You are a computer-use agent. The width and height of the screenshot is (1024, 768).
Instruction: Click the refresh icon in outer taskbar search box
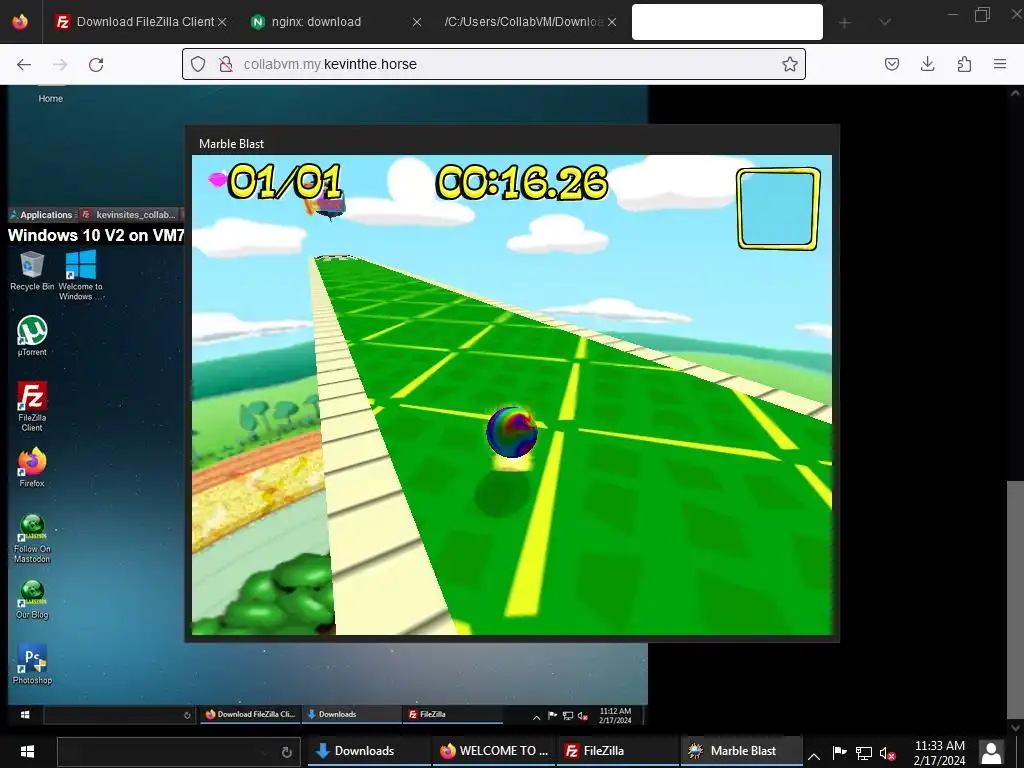pyautogui.click(x=286, y=752)
